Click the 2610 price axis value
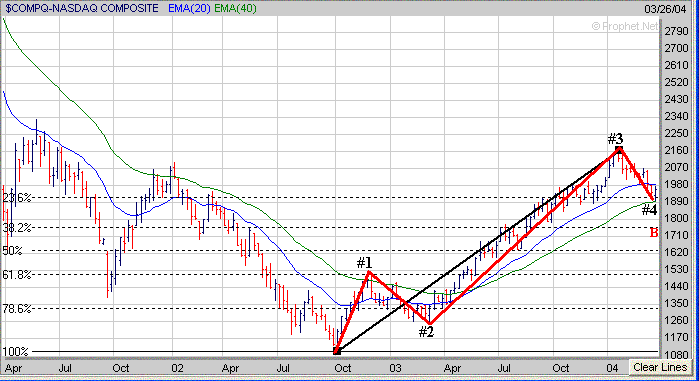Screen dimensions: 699x381 [x=676, y=65]
